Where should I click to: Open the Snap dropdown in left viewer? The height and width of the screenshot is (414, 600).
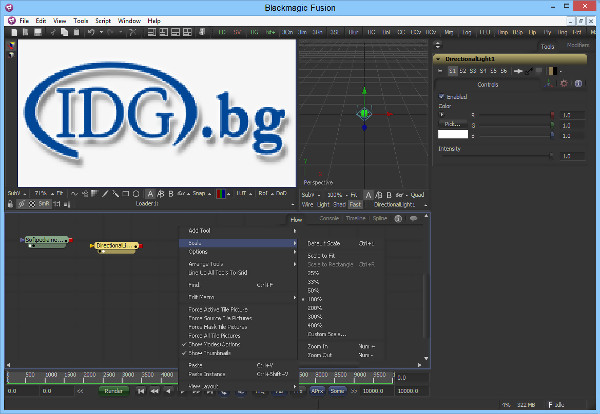point(201,194)
